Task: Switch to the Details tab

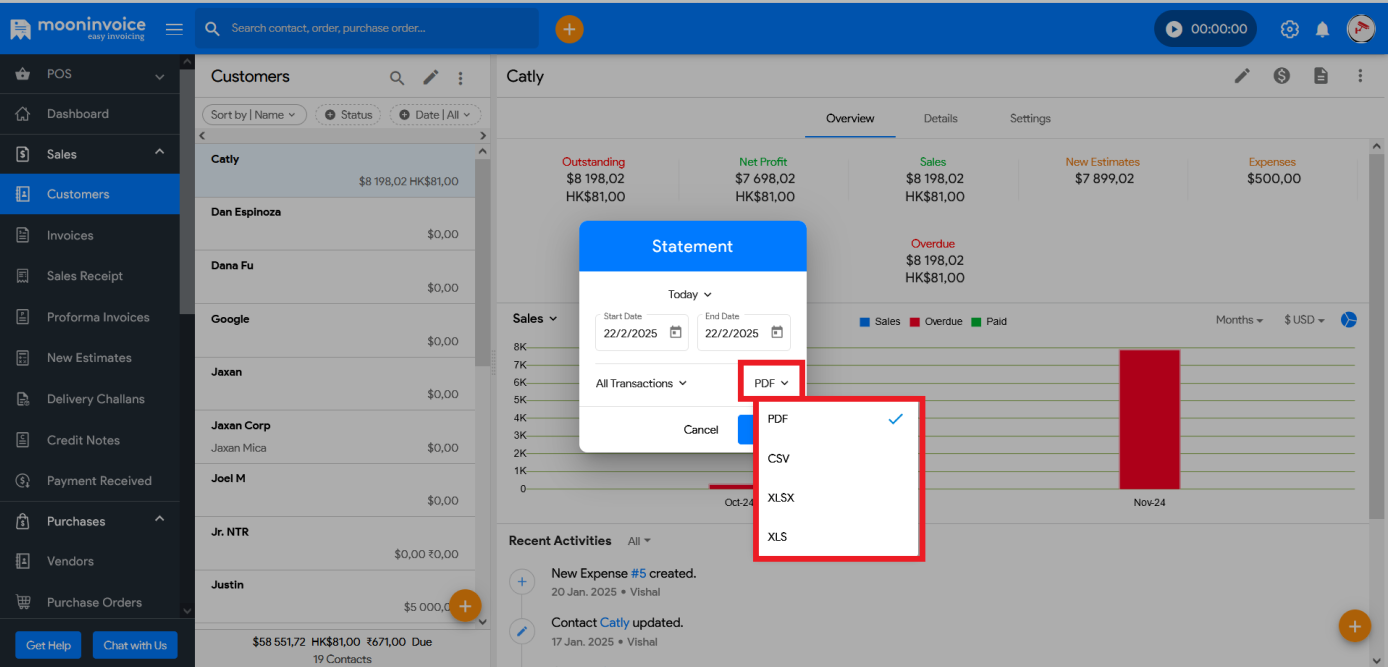Action: coord(940,118)
